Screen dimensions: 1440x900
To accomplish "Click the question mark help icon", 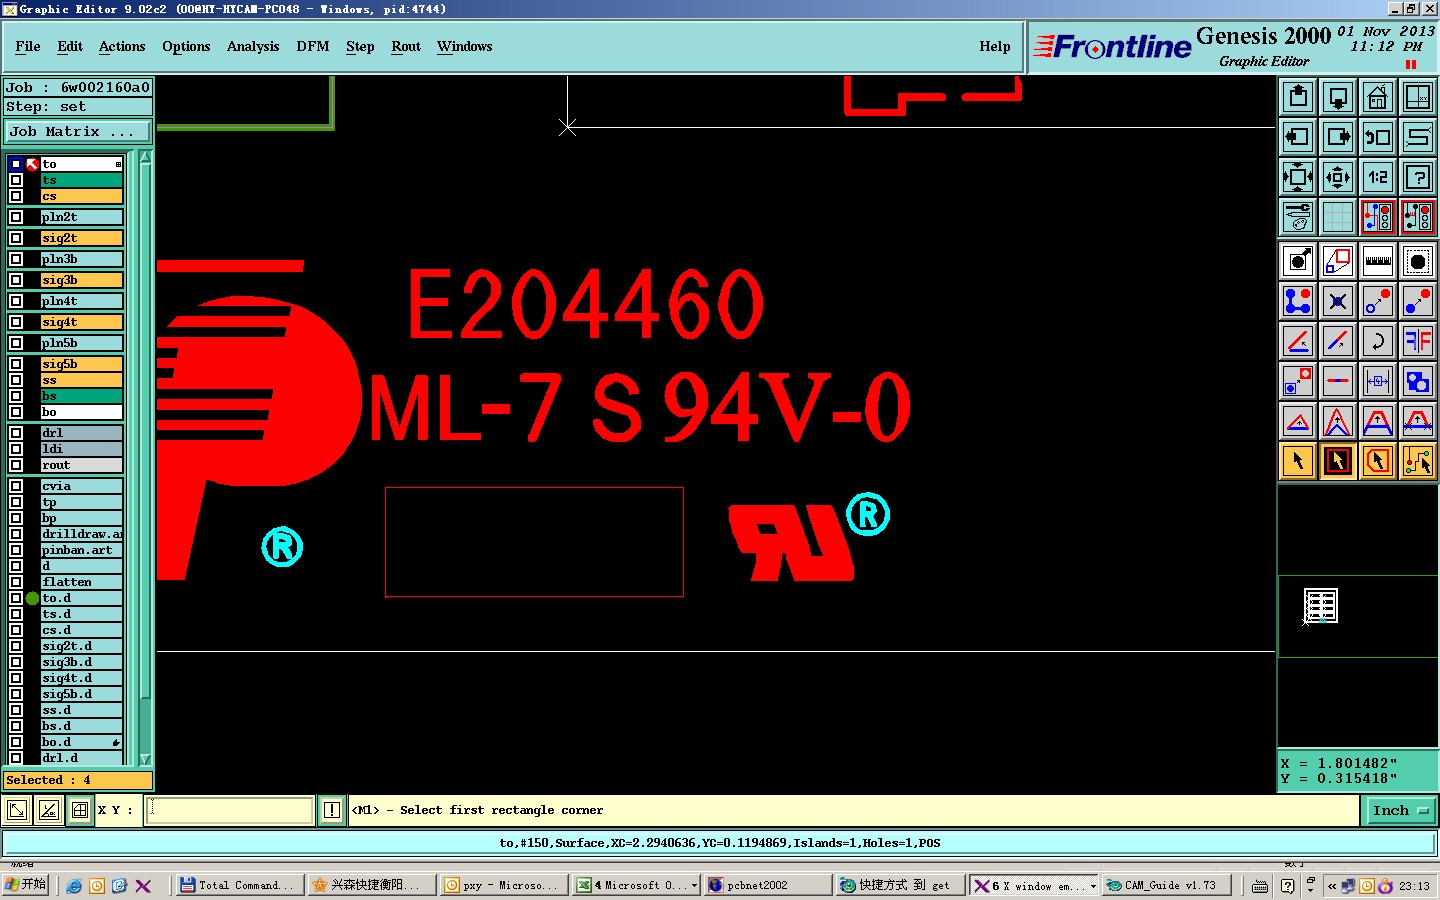I will click(x=1418, y=177).
